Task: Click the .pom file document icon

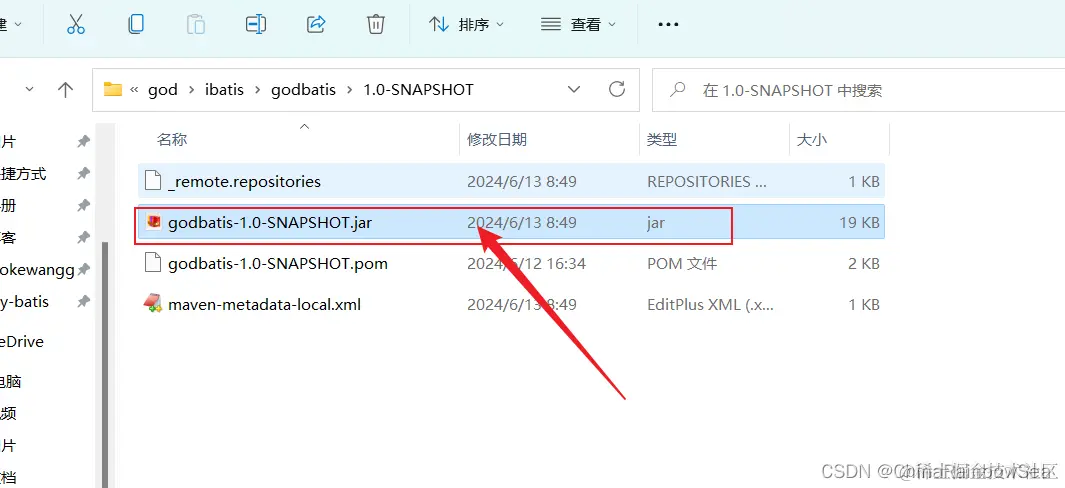Action: pos(154,263)
